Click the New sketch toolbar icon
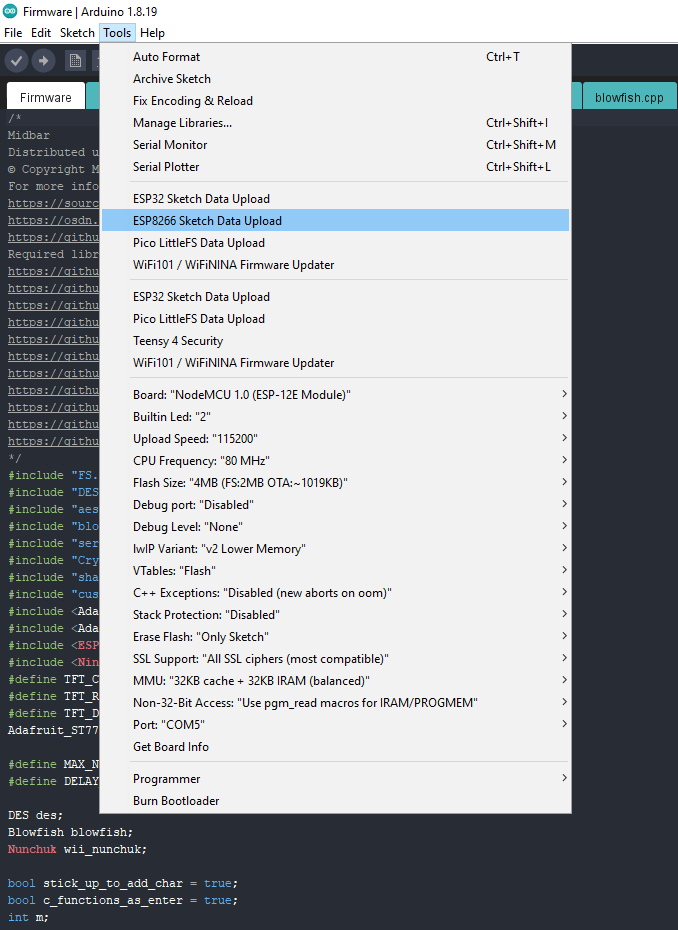 pyautogui.click(x=75, y=61)
